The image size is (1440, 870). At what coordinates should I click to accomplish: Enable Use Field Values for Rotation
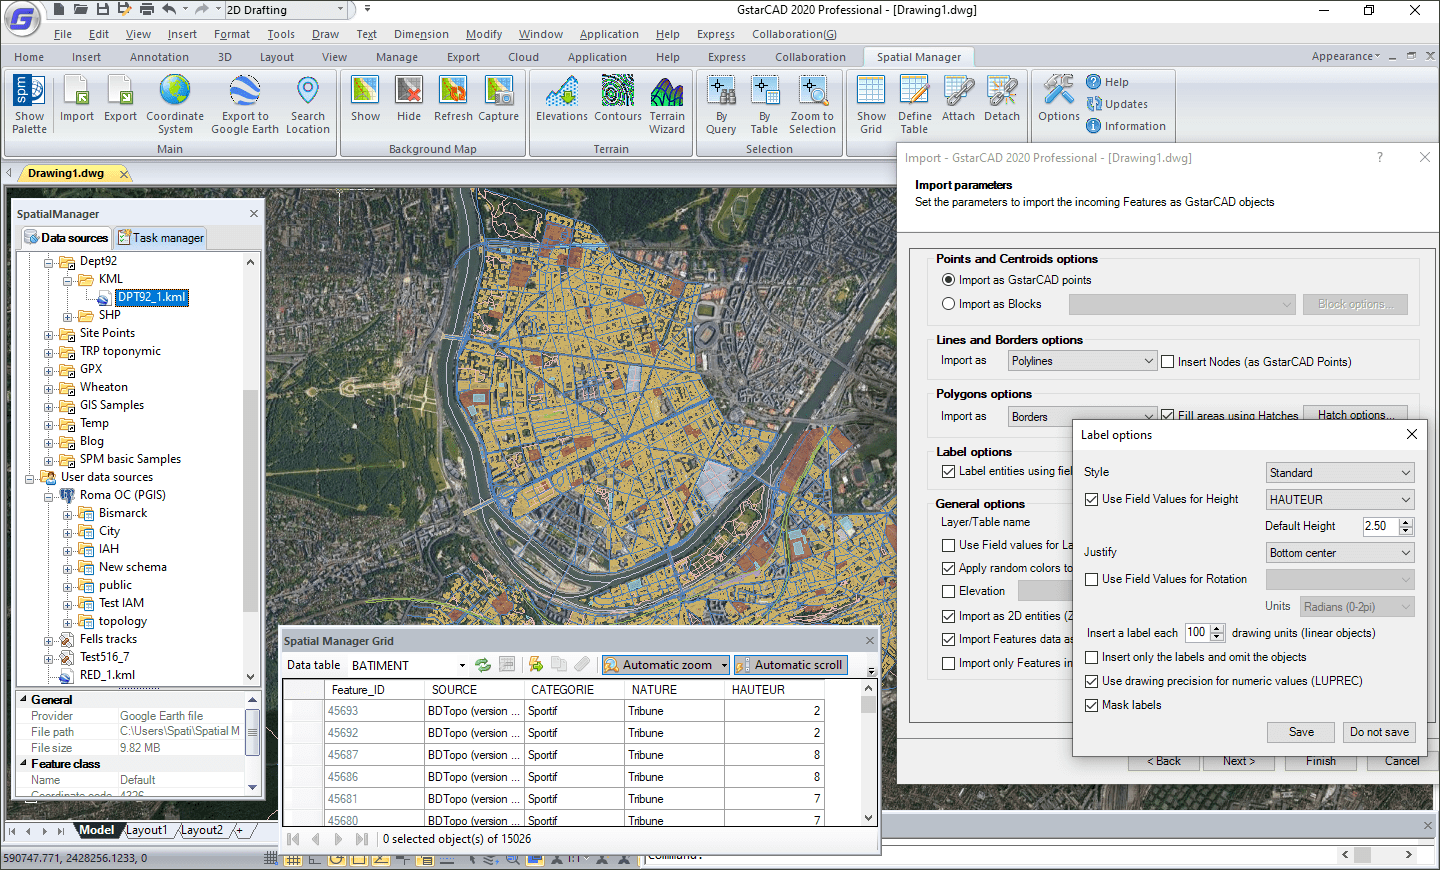tap(1091, 579)
